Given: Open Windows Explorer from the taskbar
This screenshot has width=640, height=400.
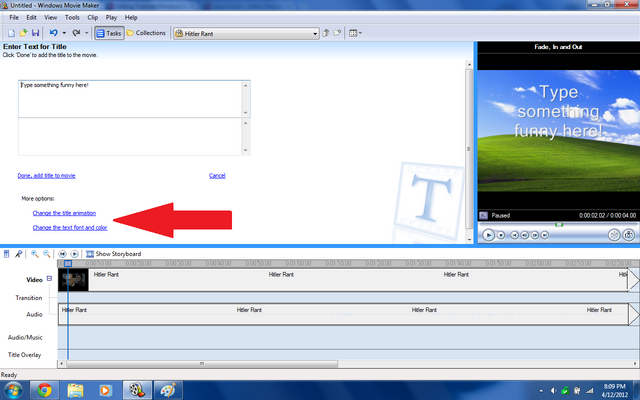Looking at the screenshot, I should (75, 390).
